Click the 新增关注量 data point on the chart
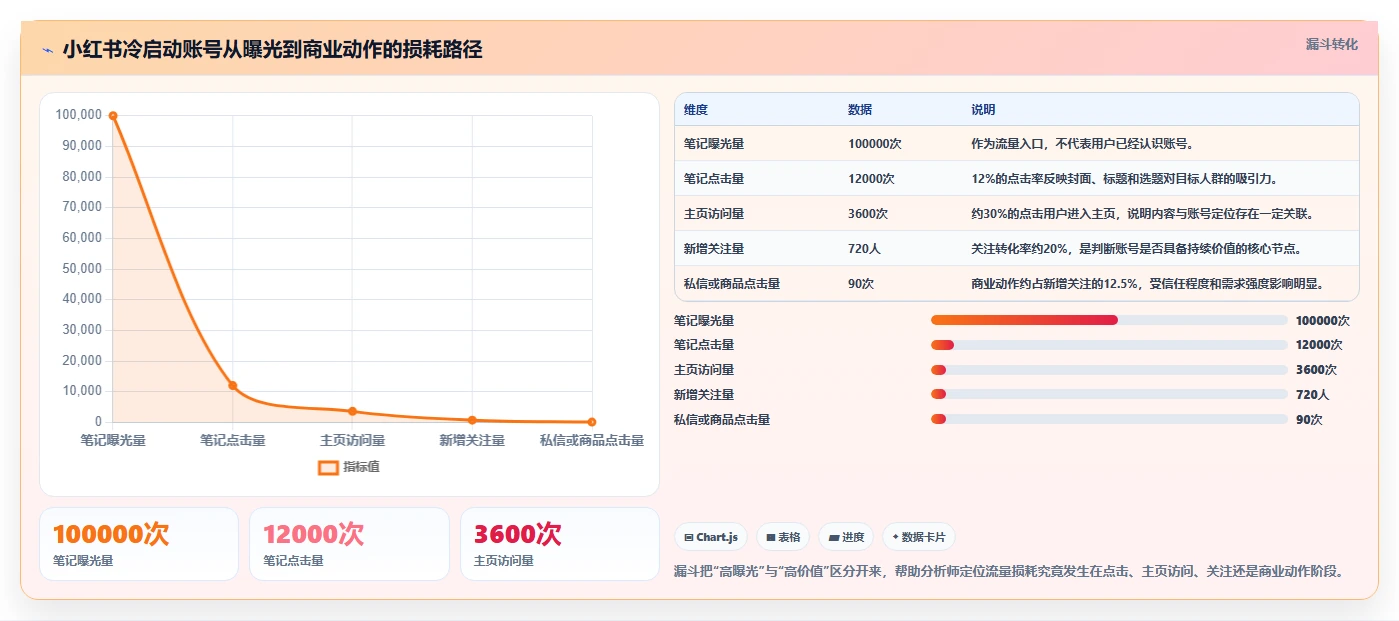The width and height of the screenshot is (1399, 621). coord(472,420)
